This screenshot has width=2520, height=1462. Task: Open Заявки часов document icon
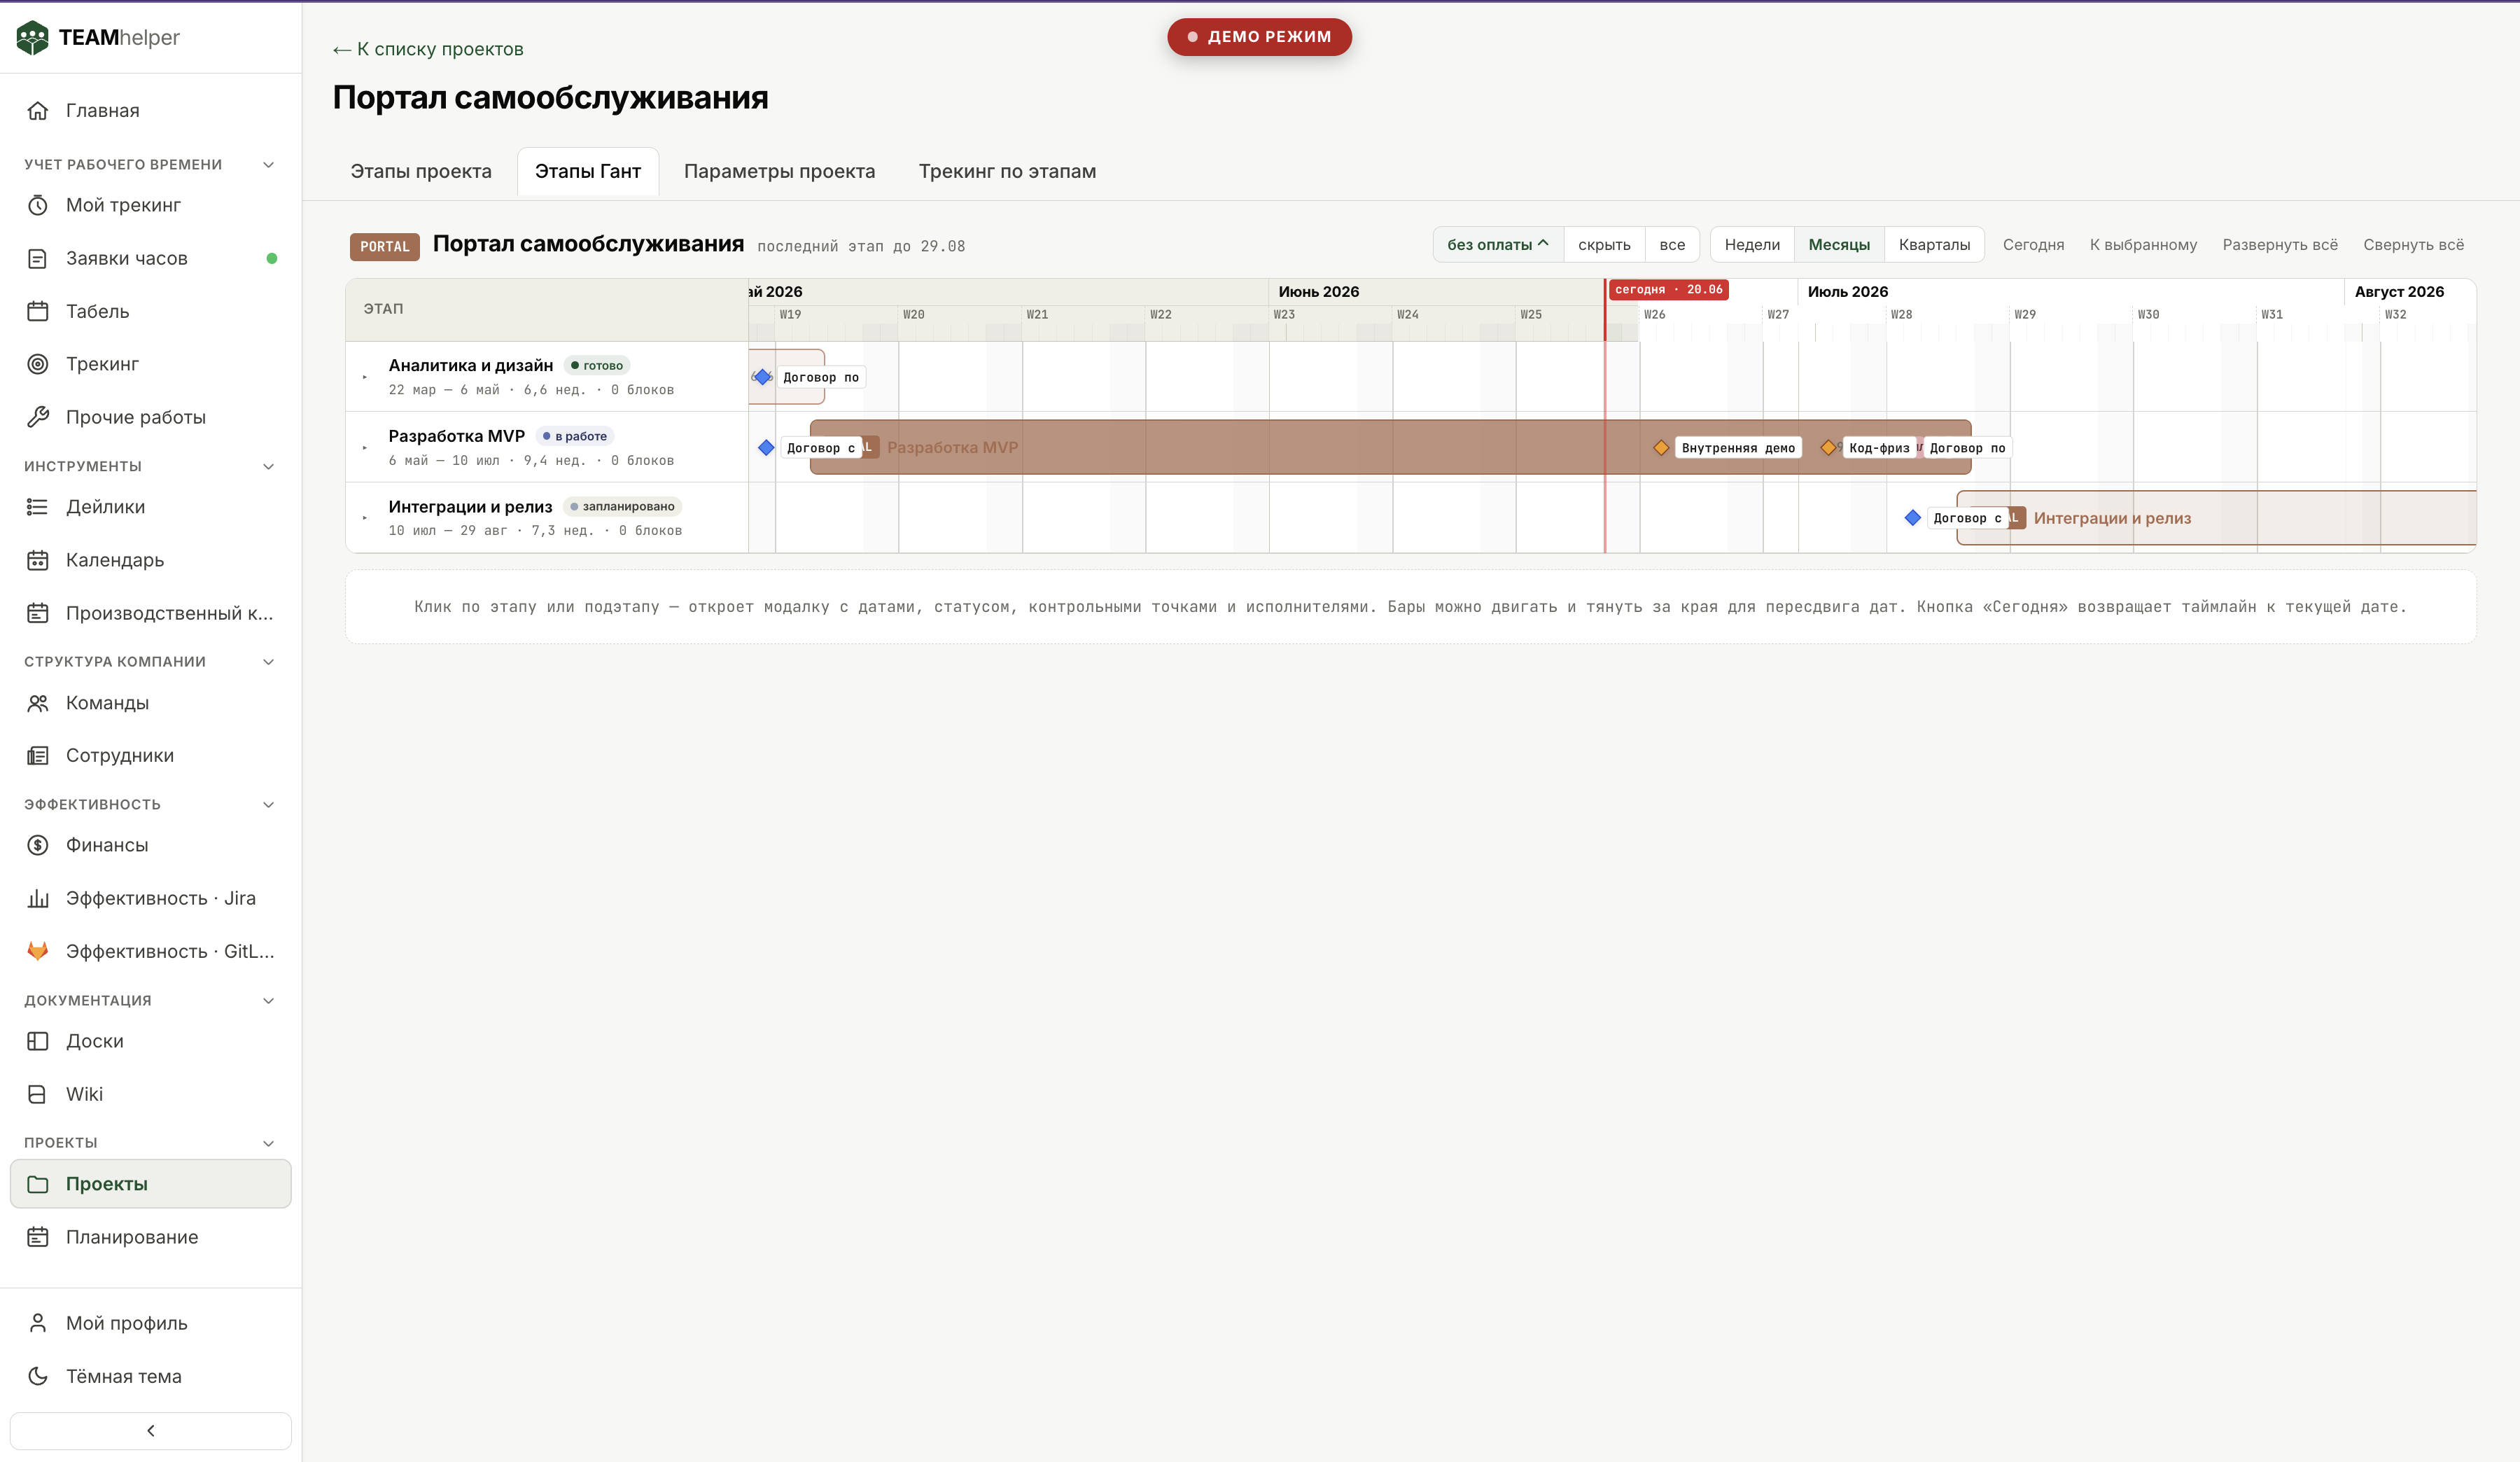point(38,259)
